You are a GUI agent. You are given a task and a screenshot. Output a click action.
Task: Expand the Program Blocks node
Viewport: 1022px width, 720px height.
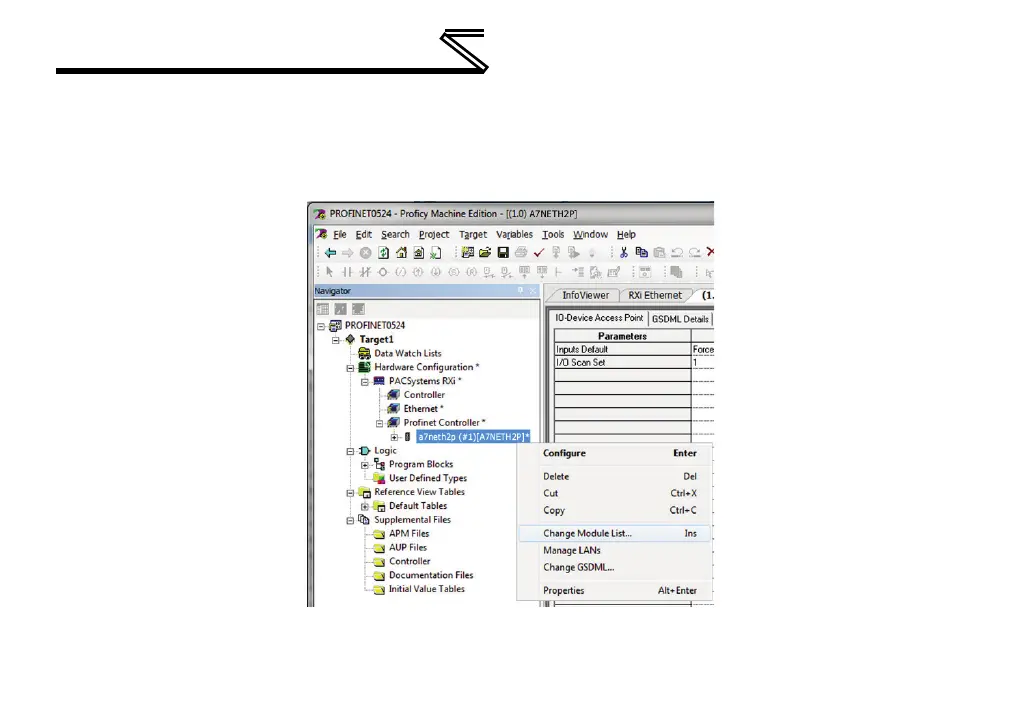[x=365, y=465]
